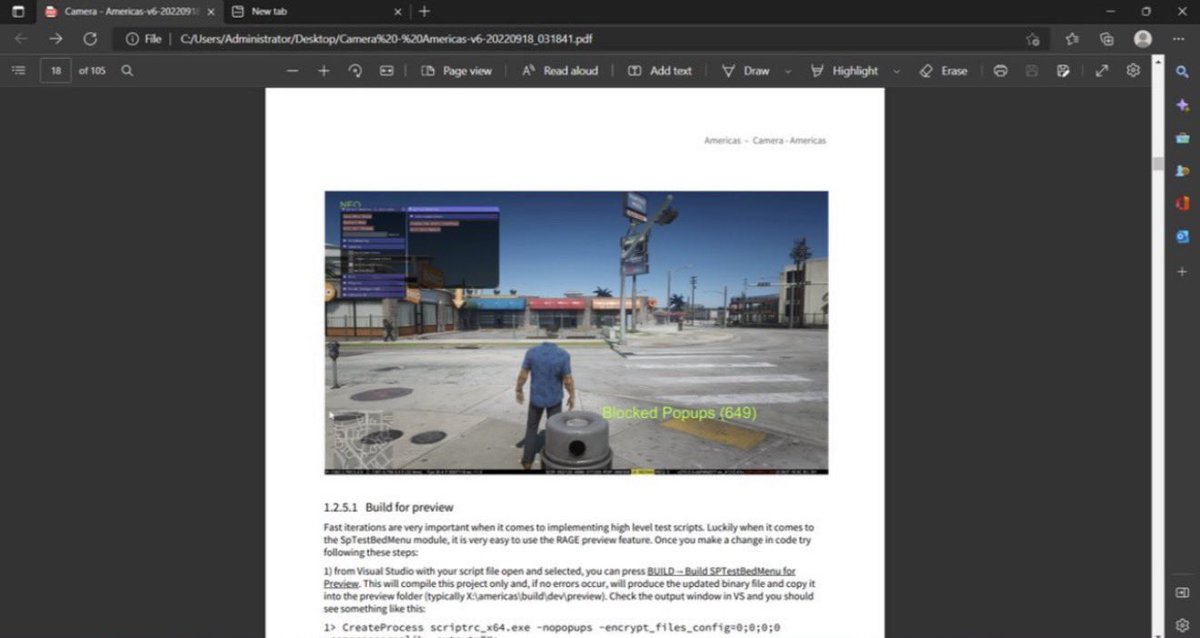Expand the Draw options dropdown arrow
Image resolution: width=1200 pixels, height=638 pixels.
(x=788, y=71)
